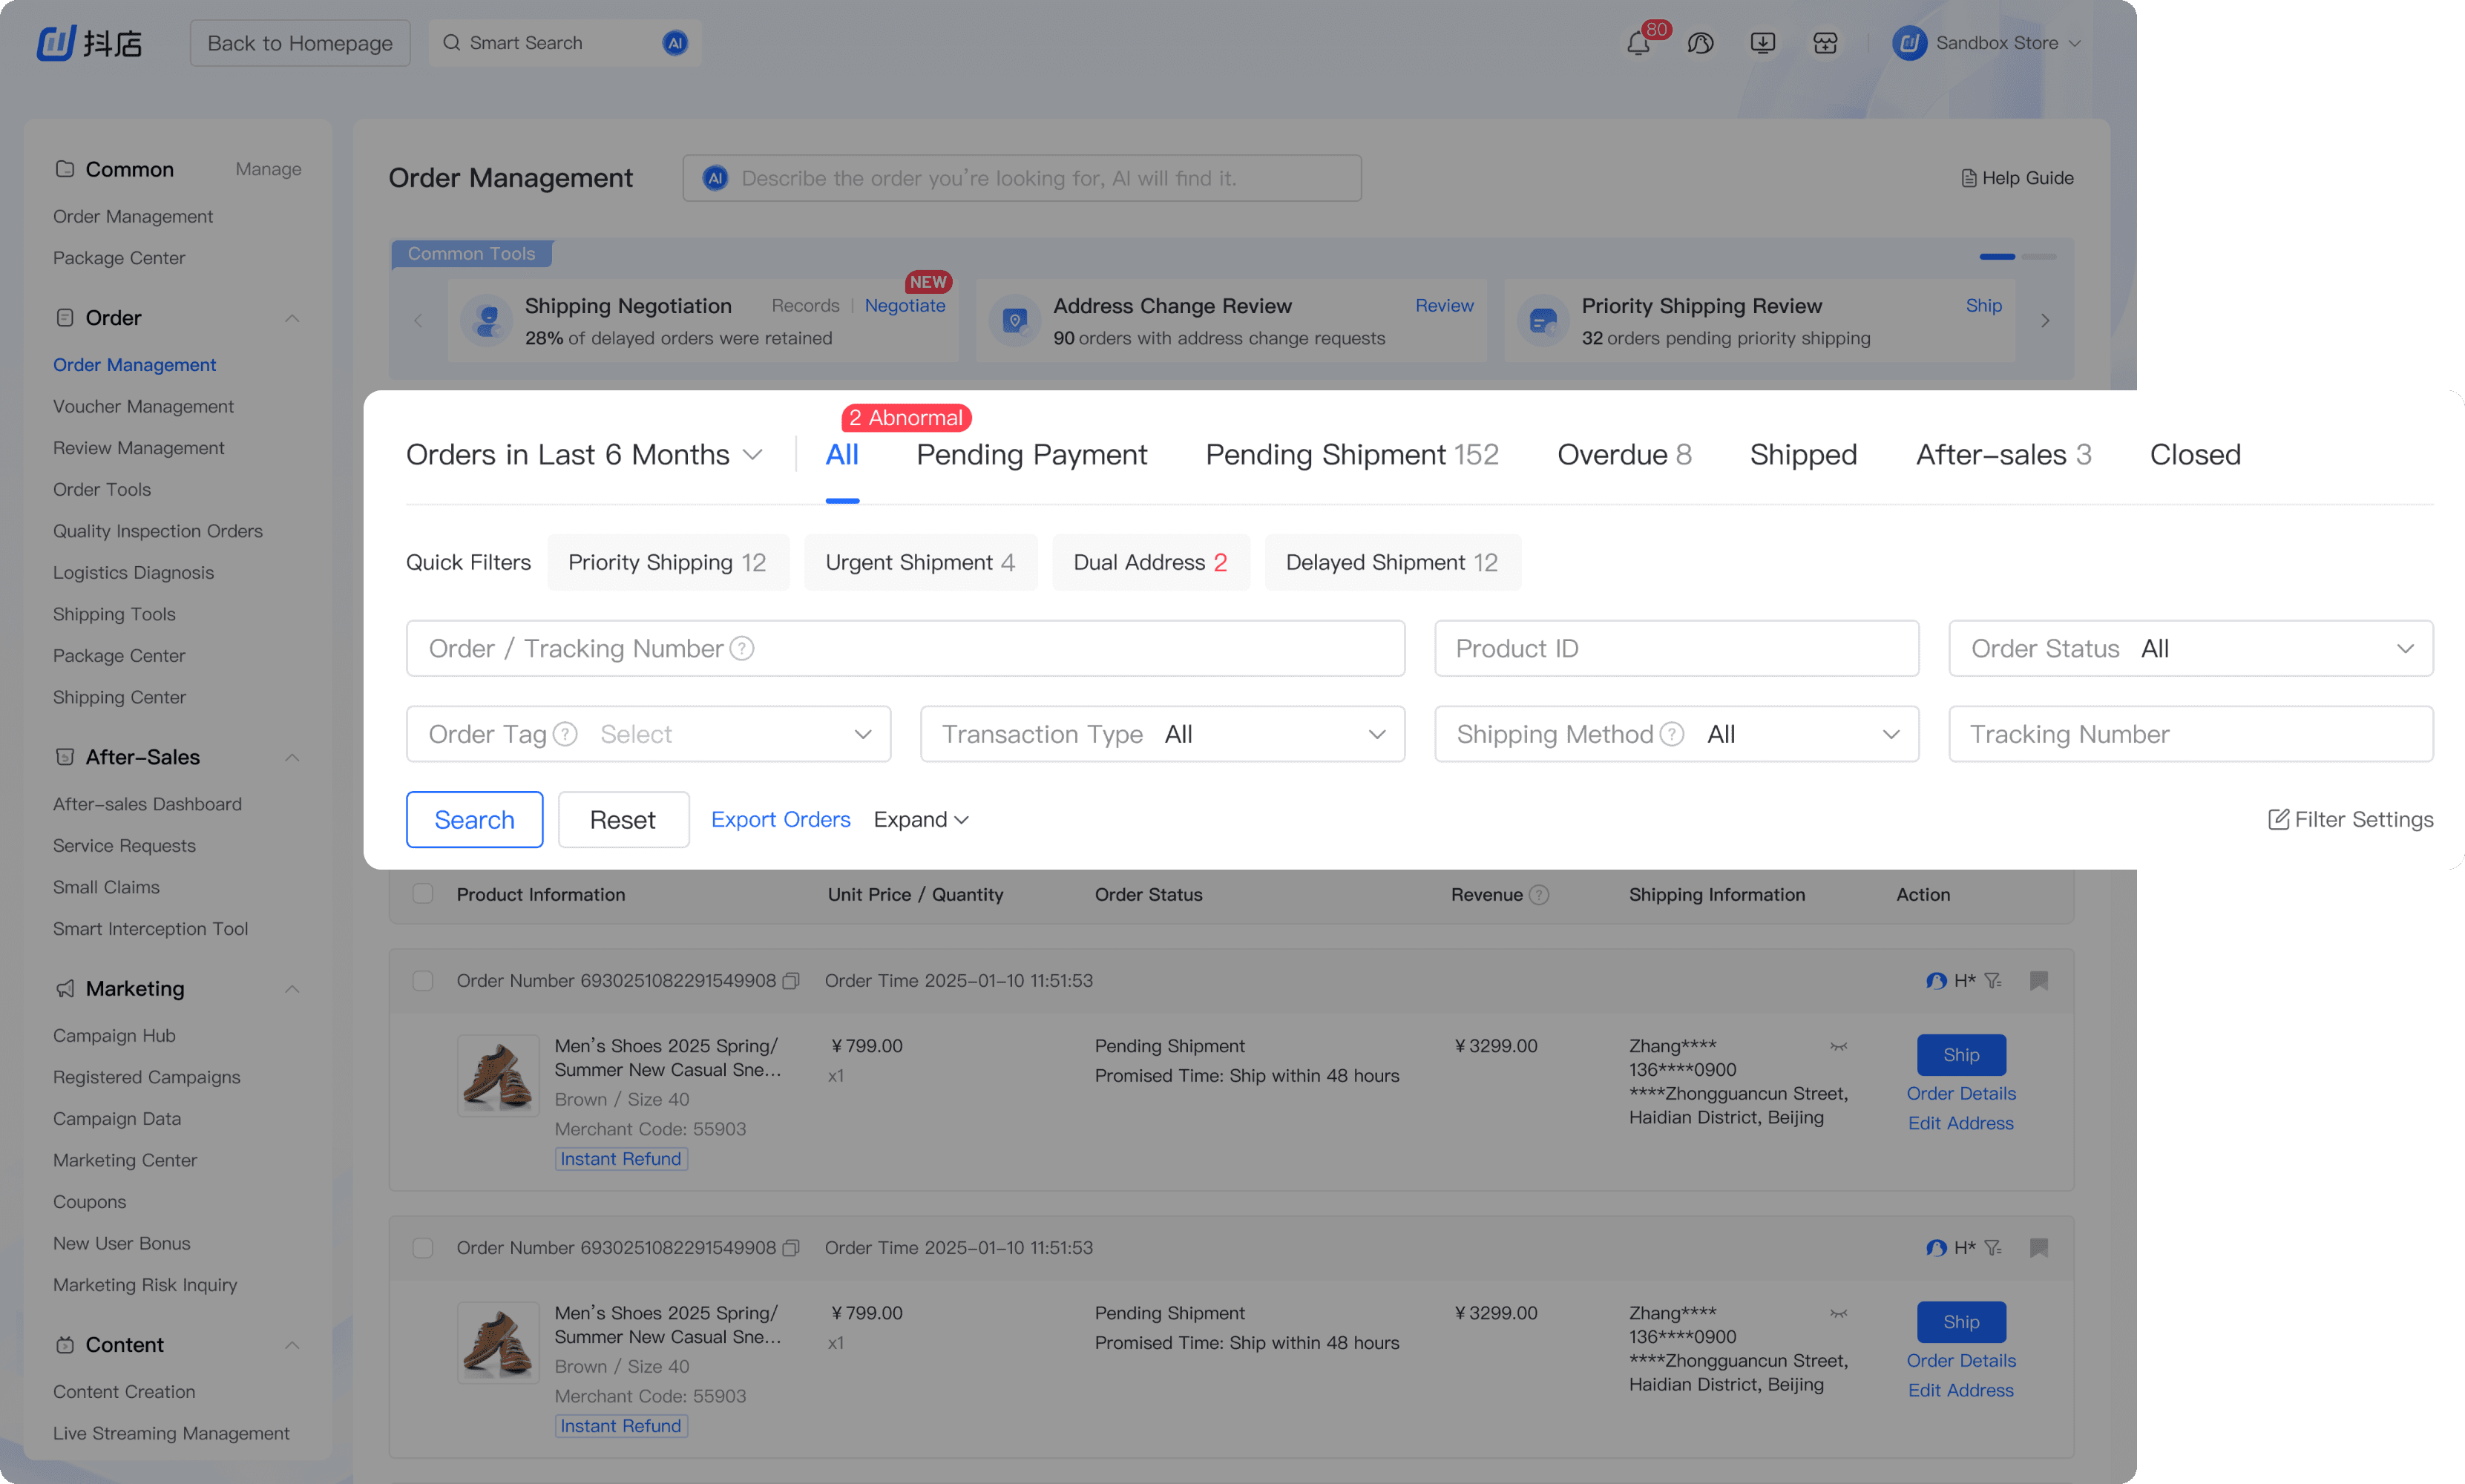
Task: Tick the first order row checkbox
Action: (423, 981)
